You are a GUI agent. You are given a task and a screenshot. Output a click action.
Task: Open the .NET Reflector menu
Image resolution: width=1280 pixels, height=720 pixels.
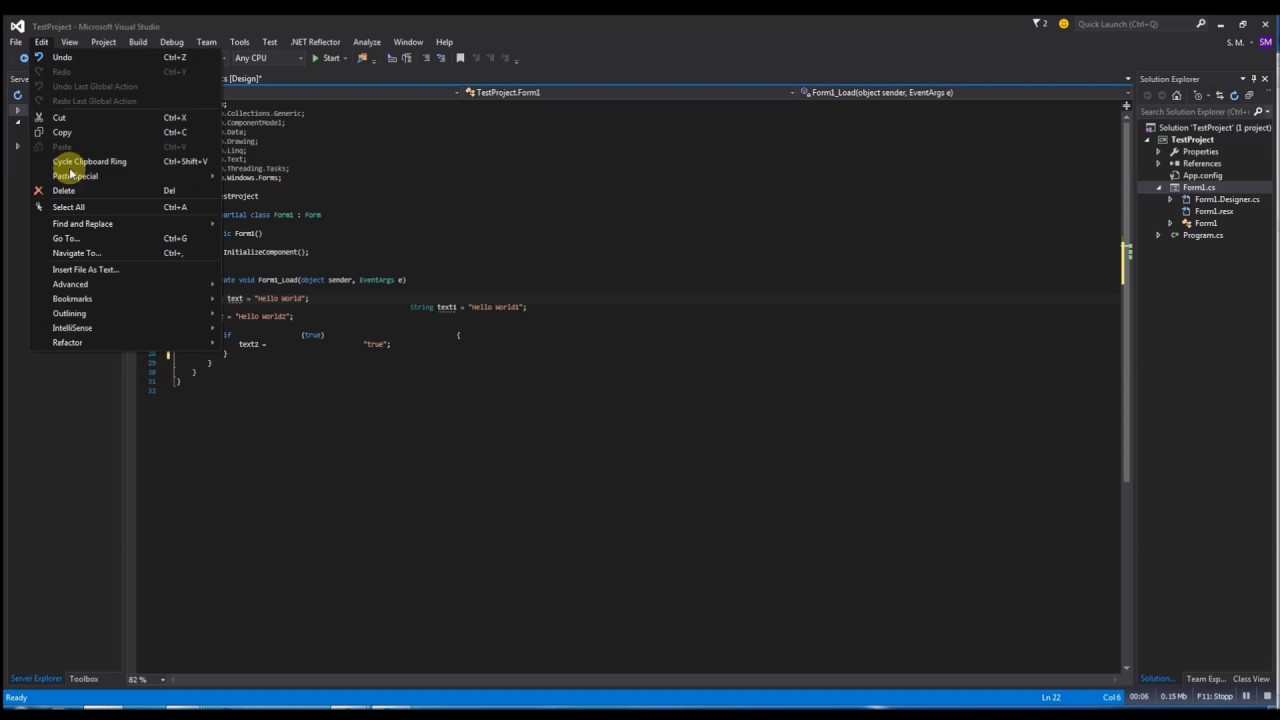click(x=315, y=42)
